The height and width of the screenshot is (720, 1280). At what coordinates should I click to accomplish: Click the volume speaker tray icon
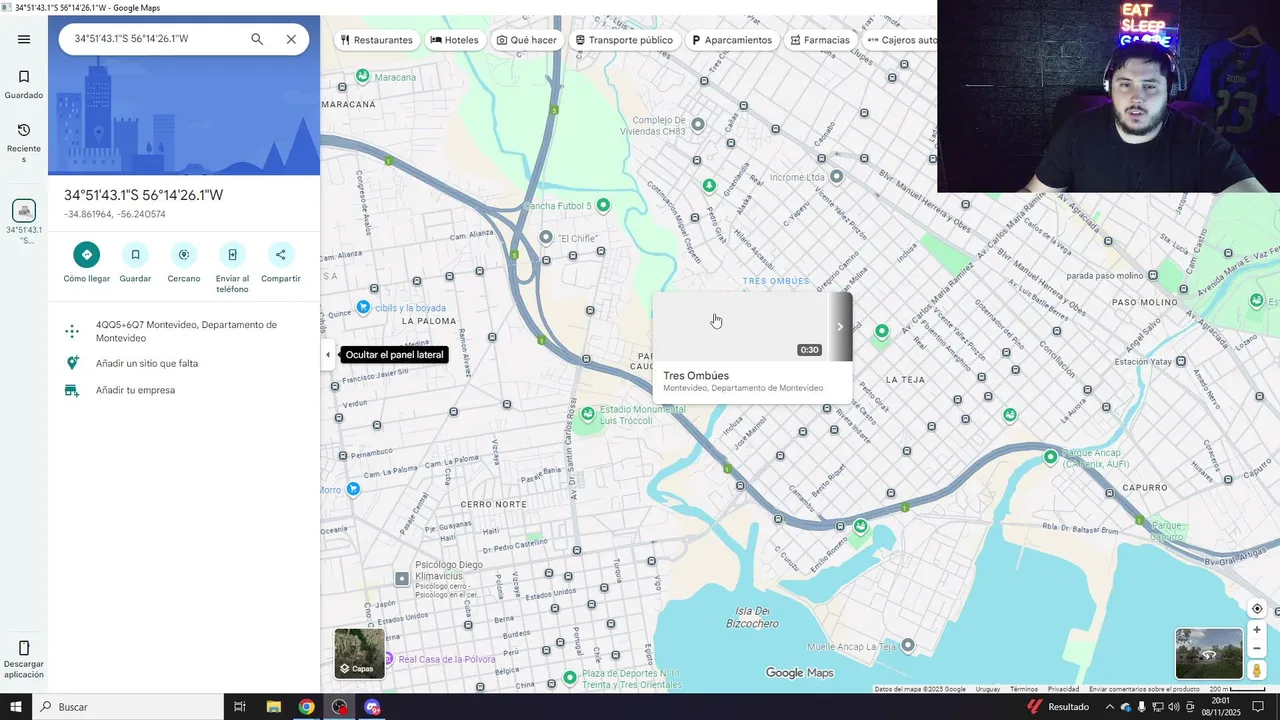pyautogui.click(x=1174, y=707)
